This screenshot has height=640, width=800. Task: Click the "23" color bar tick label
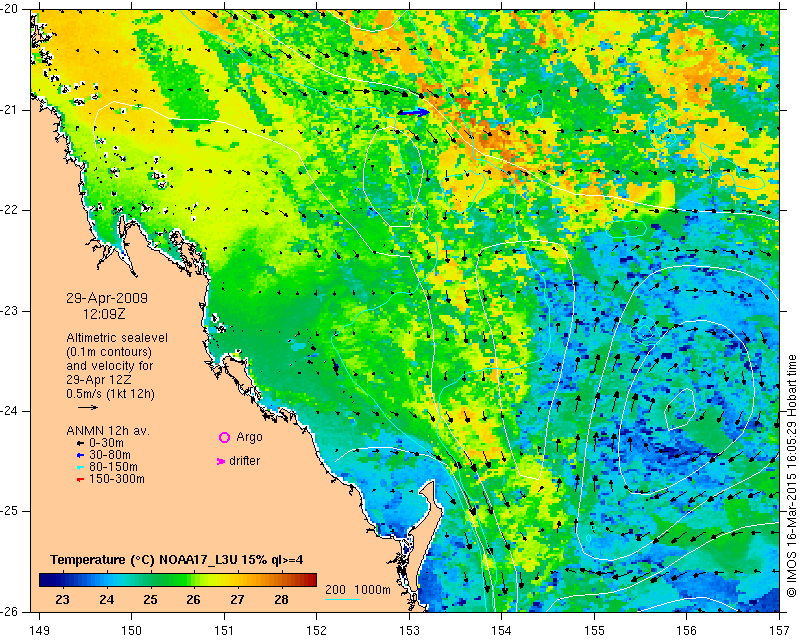pos(62,600)
